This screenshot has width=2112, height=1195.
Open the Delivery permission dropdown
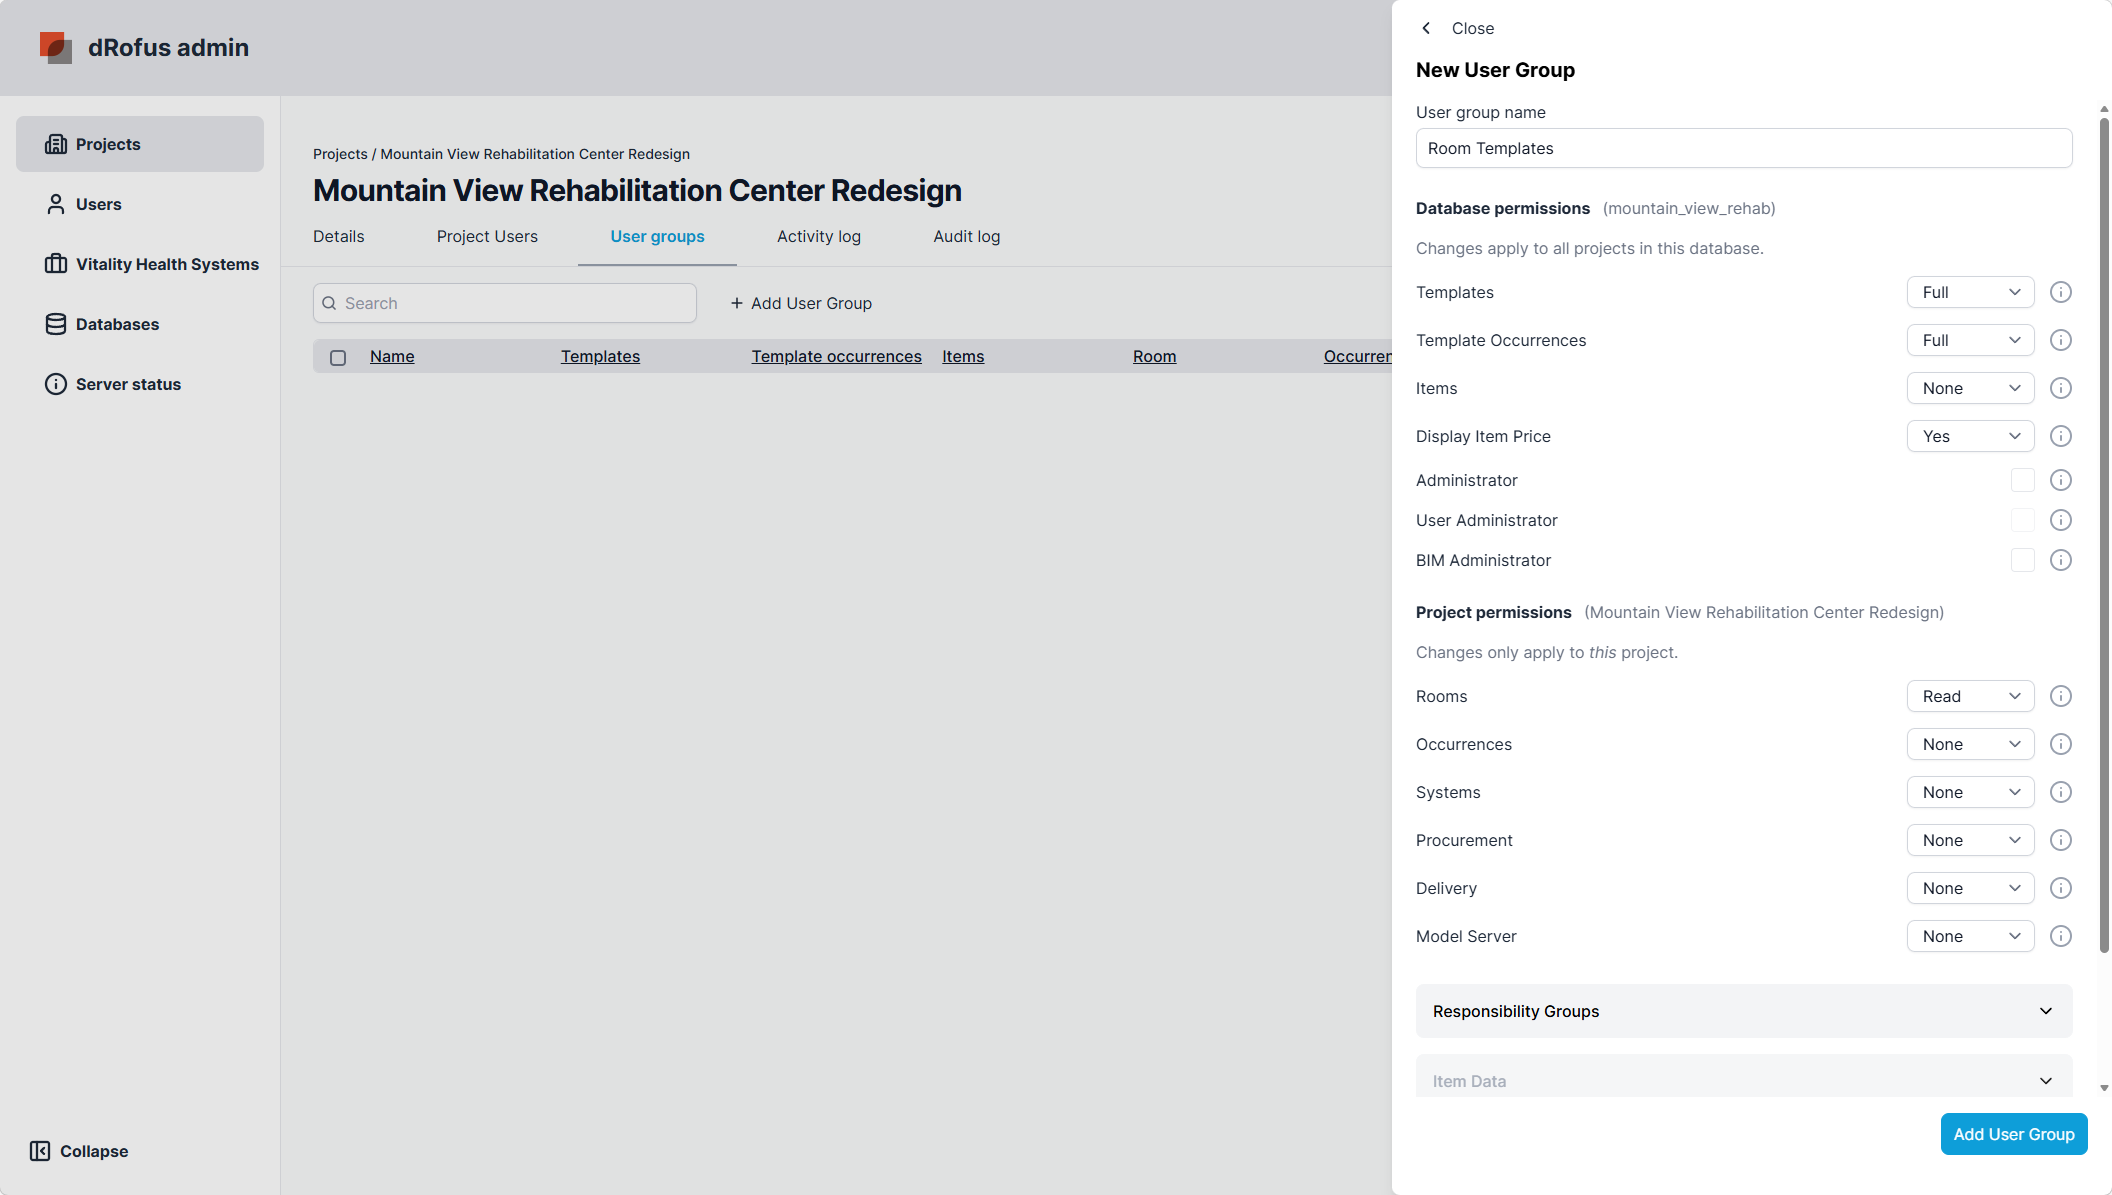(1970, 888)
